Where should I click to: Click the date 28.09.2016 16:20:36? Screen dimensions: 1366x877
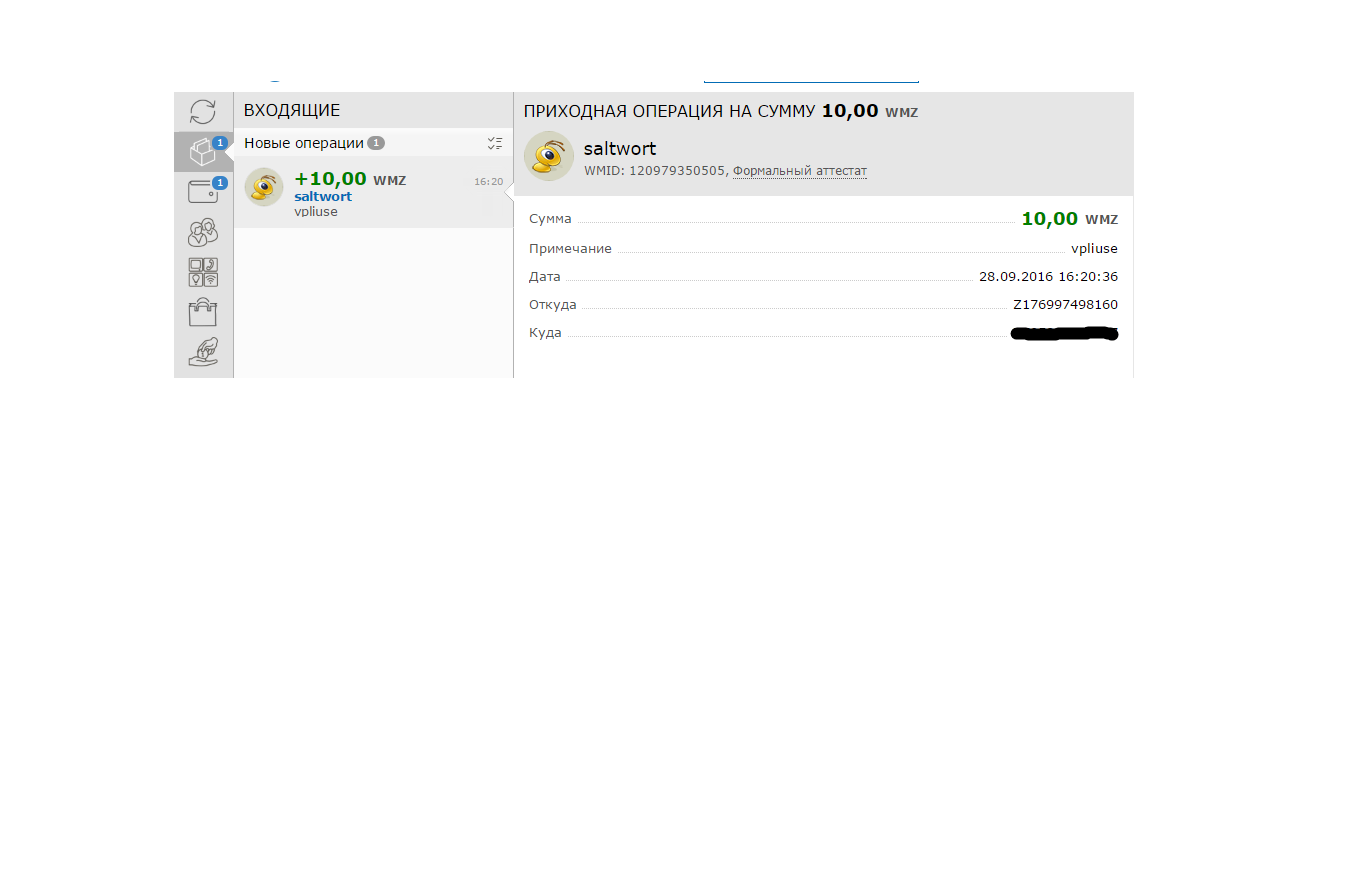point(1048,277)
